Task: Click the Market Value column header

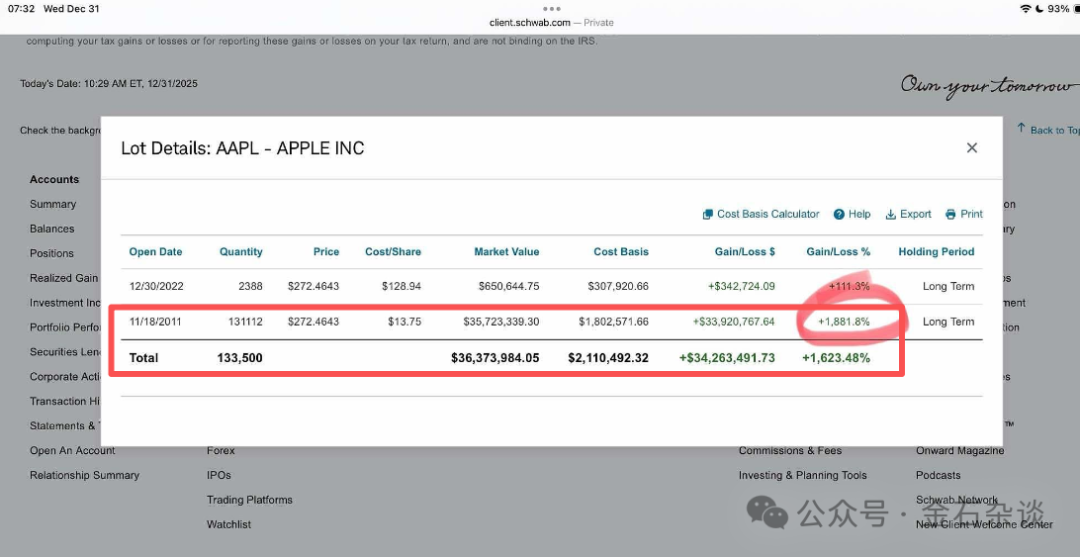Action: point(506,252)
